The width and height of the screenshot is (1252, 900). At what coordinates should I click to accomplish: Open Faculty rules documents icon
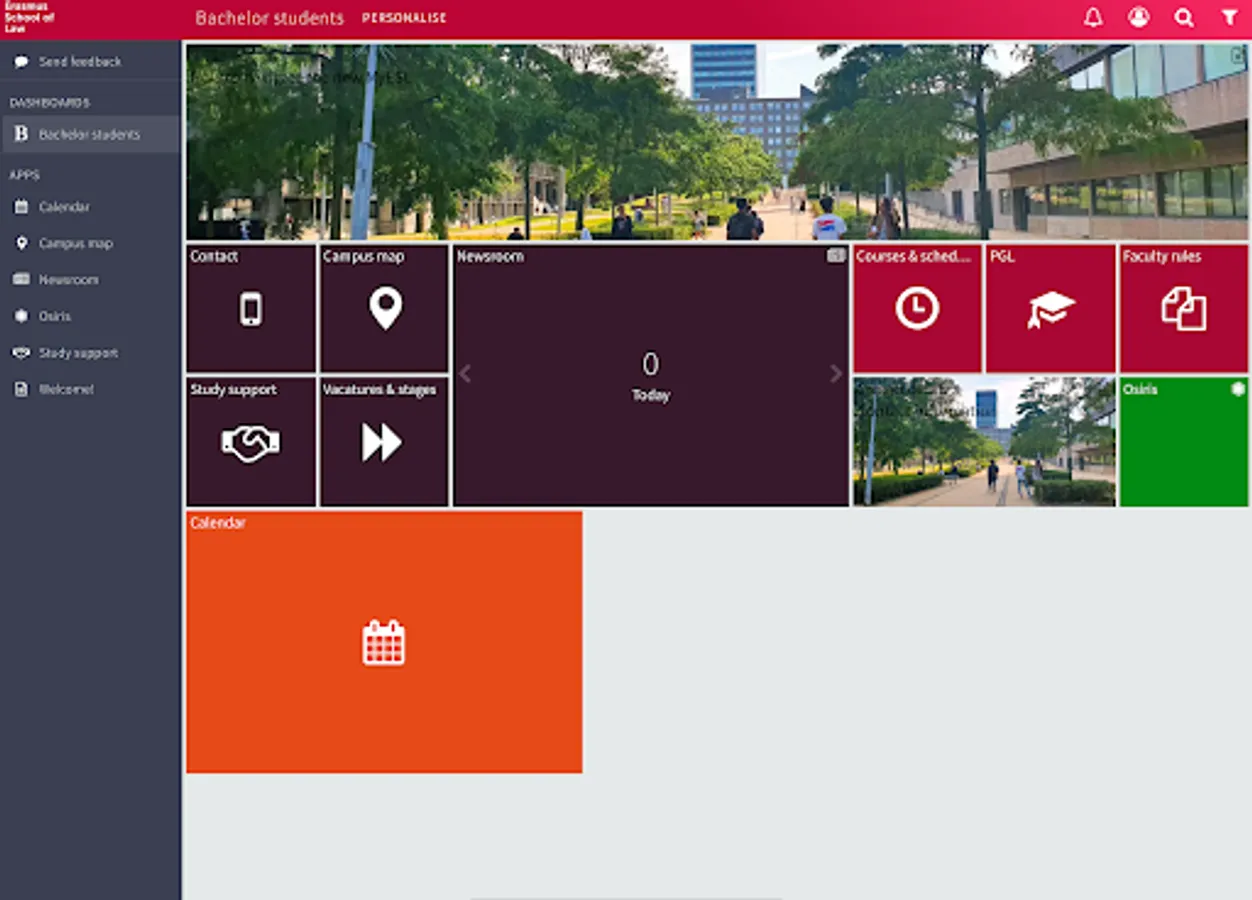pos(1184,308)
